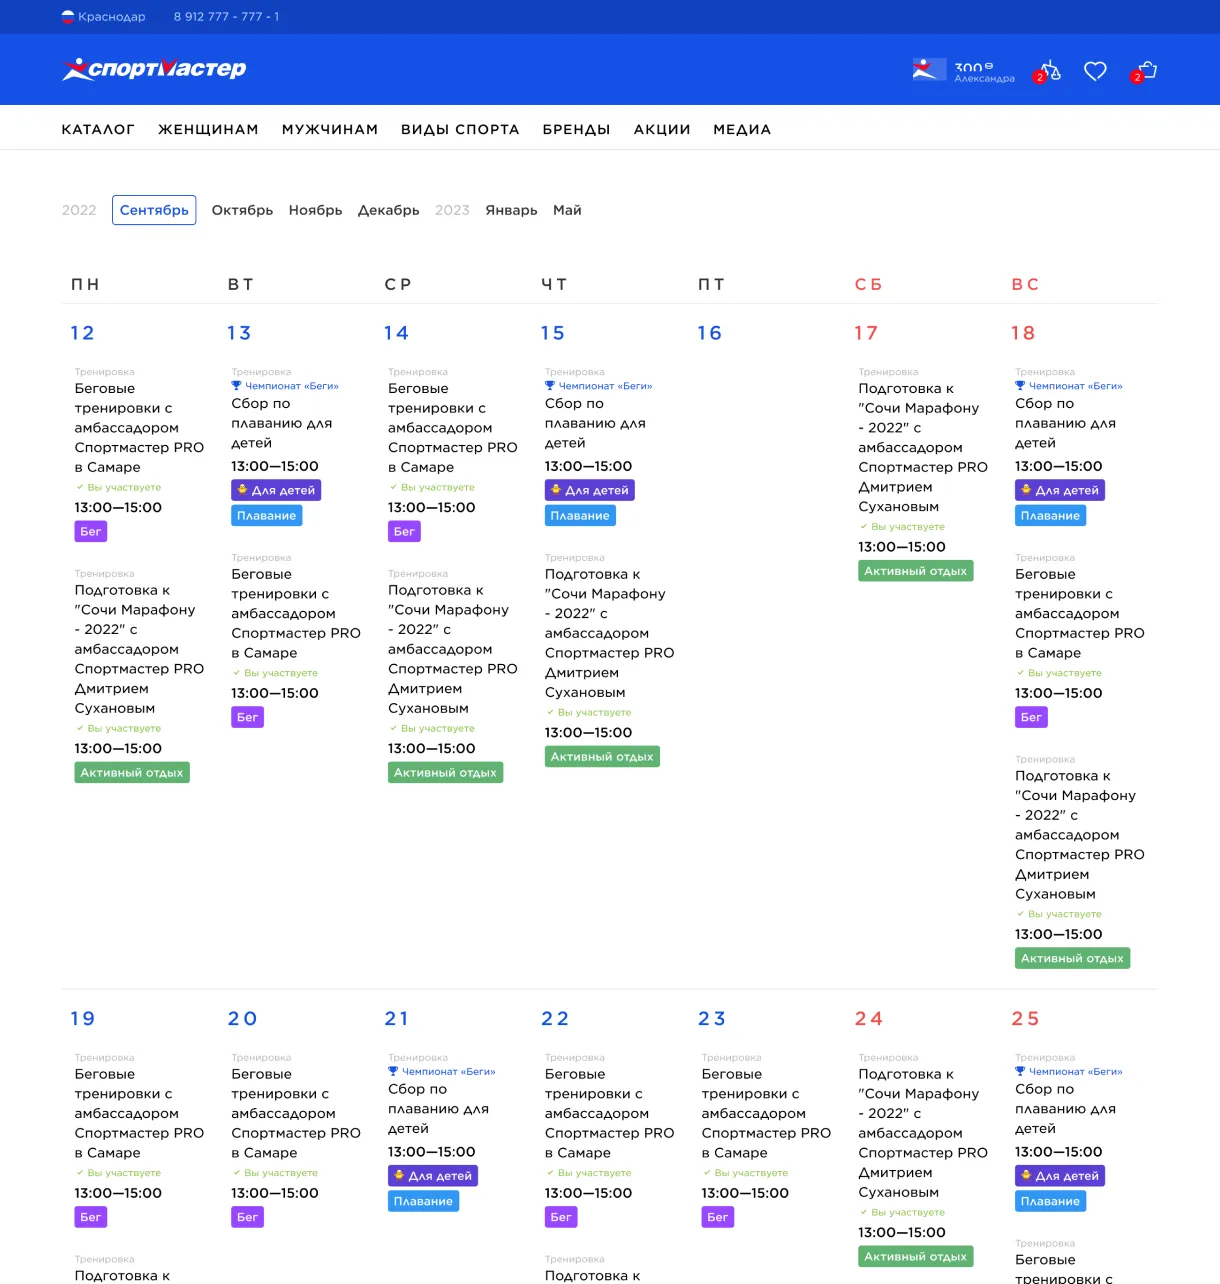Viewport: 1220px width, 1284px height.
Task: Click the Бег tag on day 18
Action: point(1031,717)
